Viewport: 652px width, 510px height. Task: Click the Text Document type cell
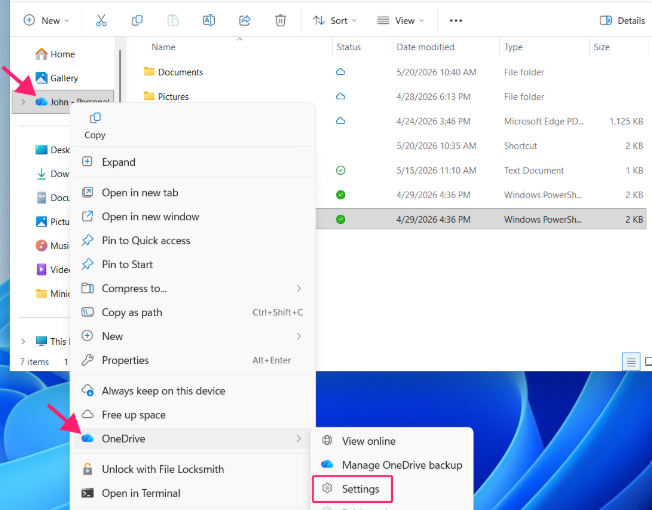pos(534,170)
